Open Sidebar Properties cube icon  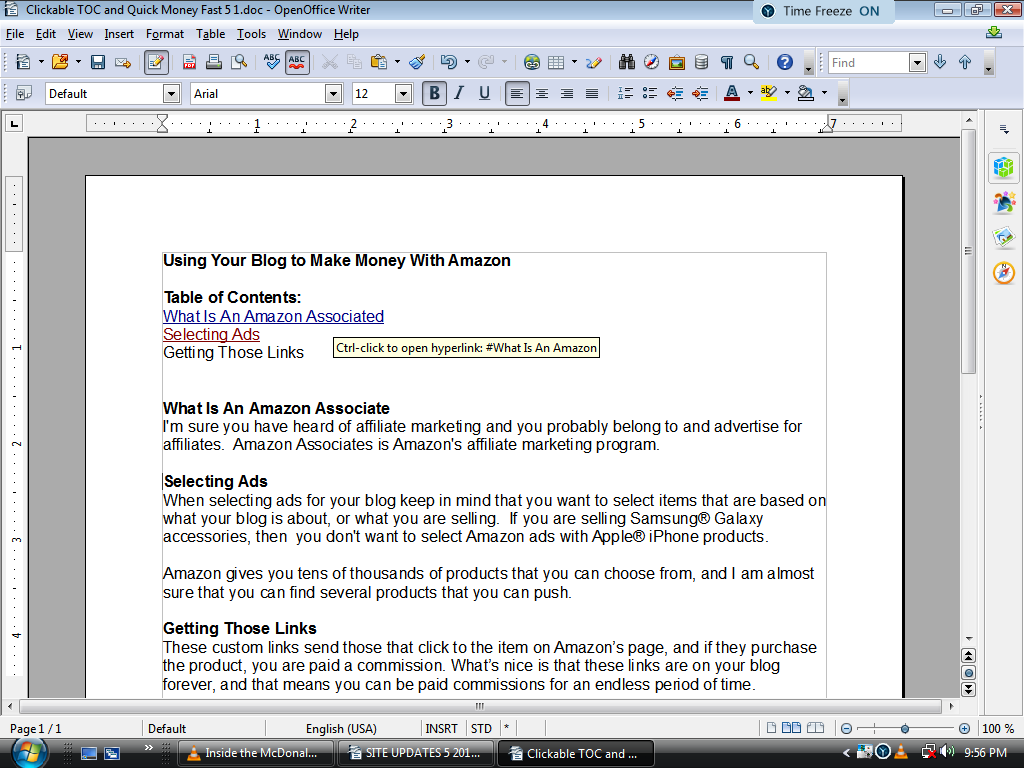coord(1004,168)
